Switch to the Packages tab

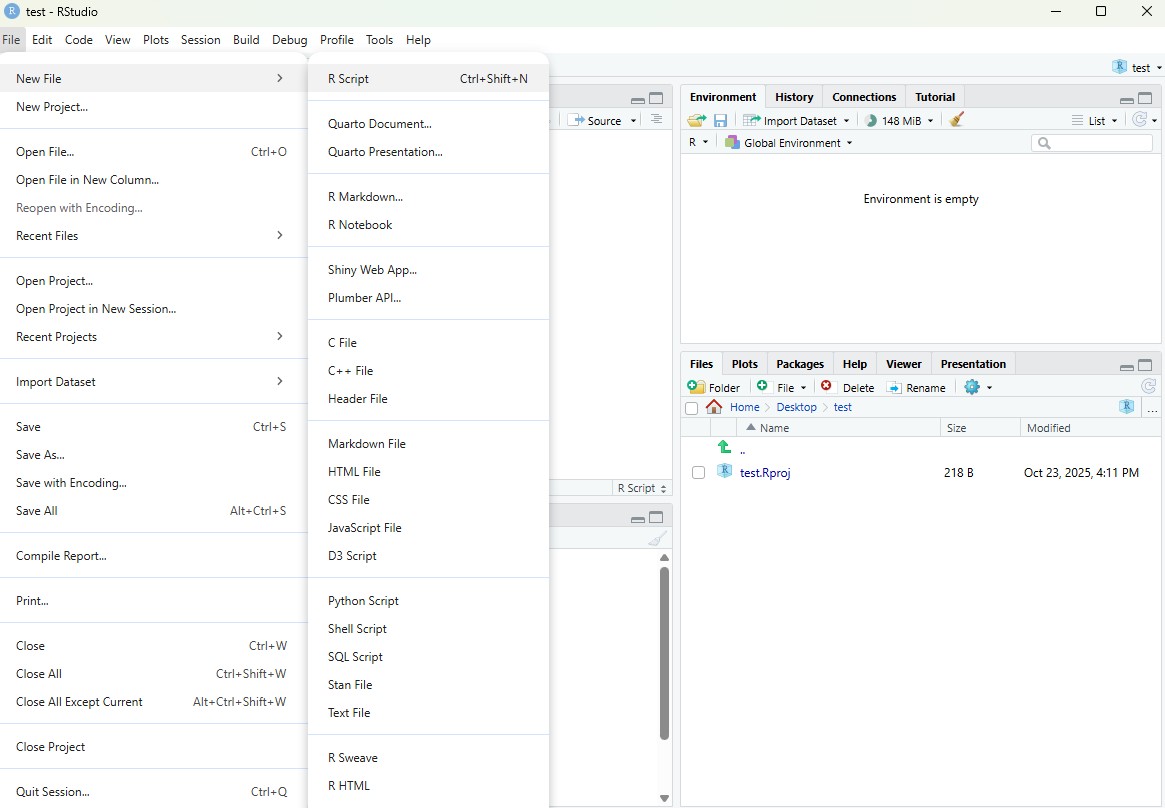[x=799, y=364]
